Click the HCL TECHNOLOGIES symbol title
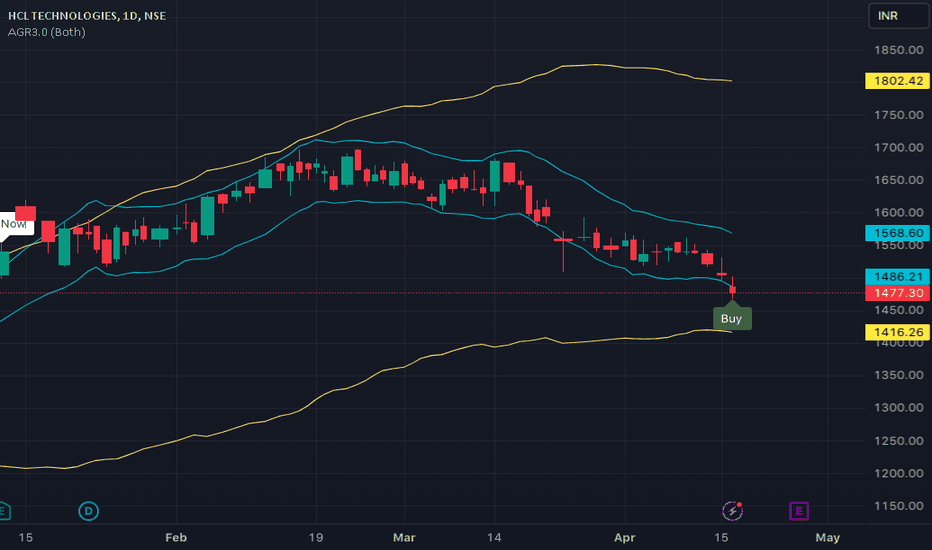Viewport: 932px width, 550px height. coord(87,16)
